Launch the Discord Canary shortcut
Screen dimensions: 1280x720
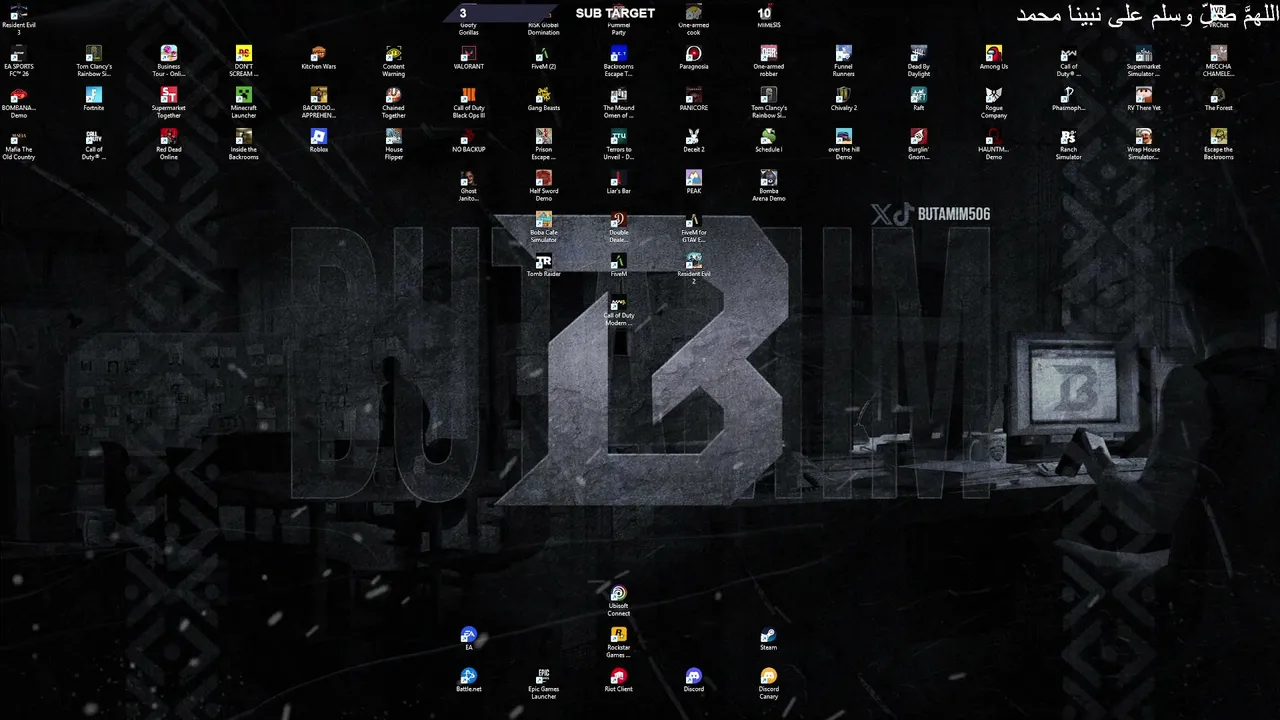point(769,685)
